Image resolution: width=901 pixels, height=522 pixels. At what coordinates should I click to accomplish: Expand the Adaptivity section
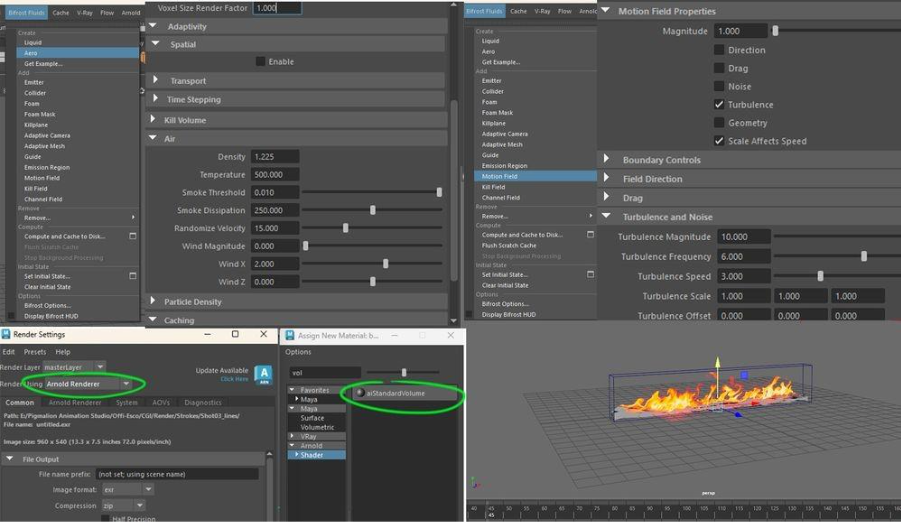[153, 26]
